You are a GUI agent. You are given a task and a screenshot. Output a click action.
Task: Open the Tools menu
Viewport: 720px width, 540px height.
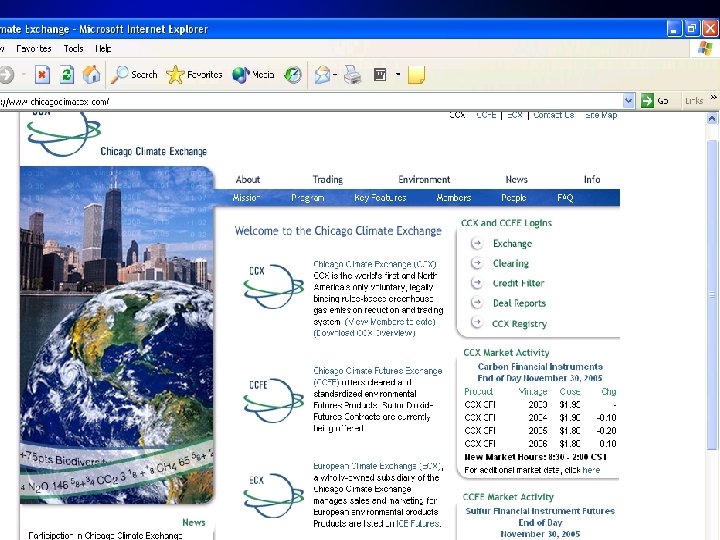(73, 48)
